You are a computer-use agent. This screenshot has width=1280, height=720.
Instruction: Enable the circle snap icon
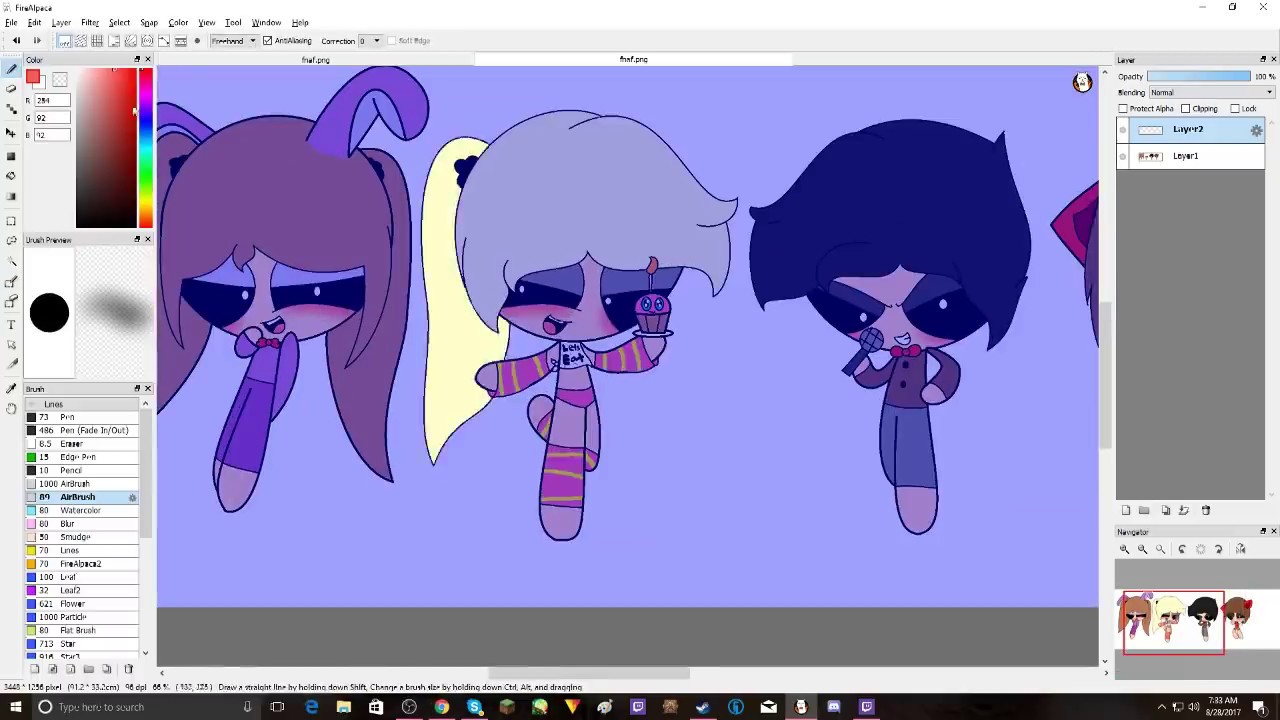(147, 41)
